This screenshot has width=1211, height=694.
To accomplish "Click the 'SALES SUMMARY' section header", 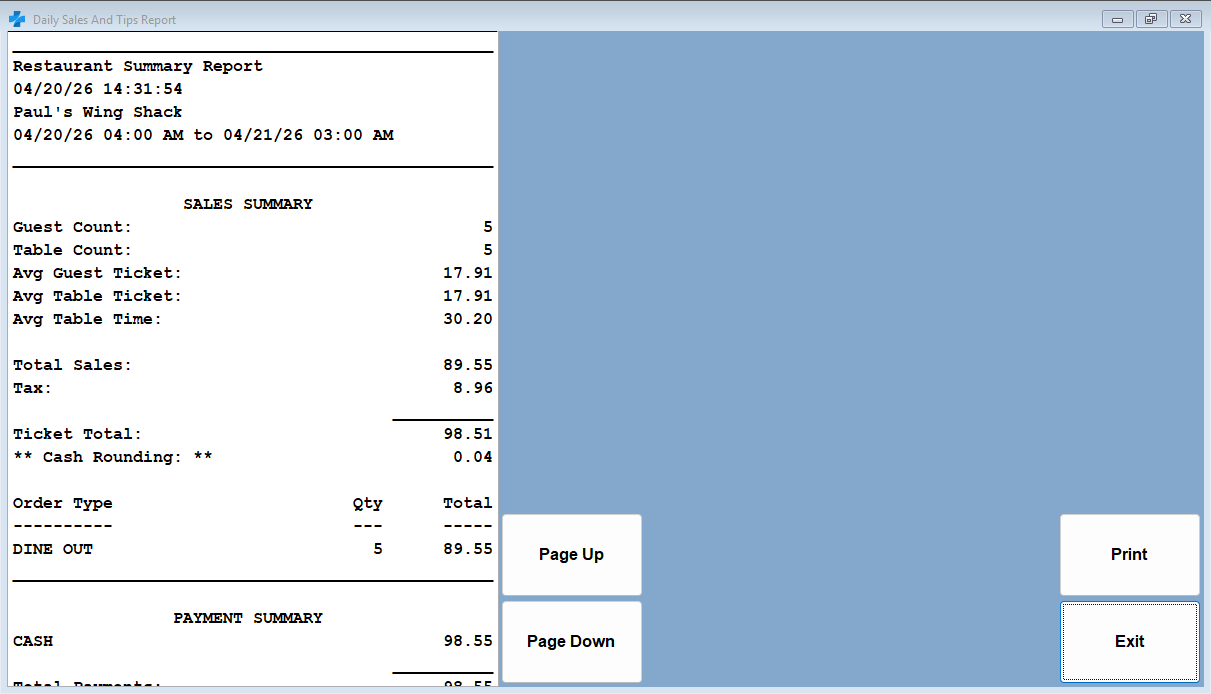I will click(x=248, y=204).
